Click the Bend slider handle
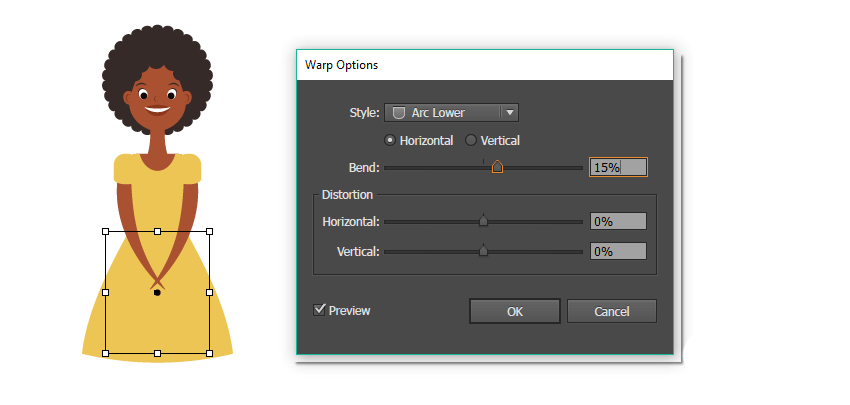Image resolution: width=850 pixels, height=405 pixels. pyautogui.click(x=497, y=167)
